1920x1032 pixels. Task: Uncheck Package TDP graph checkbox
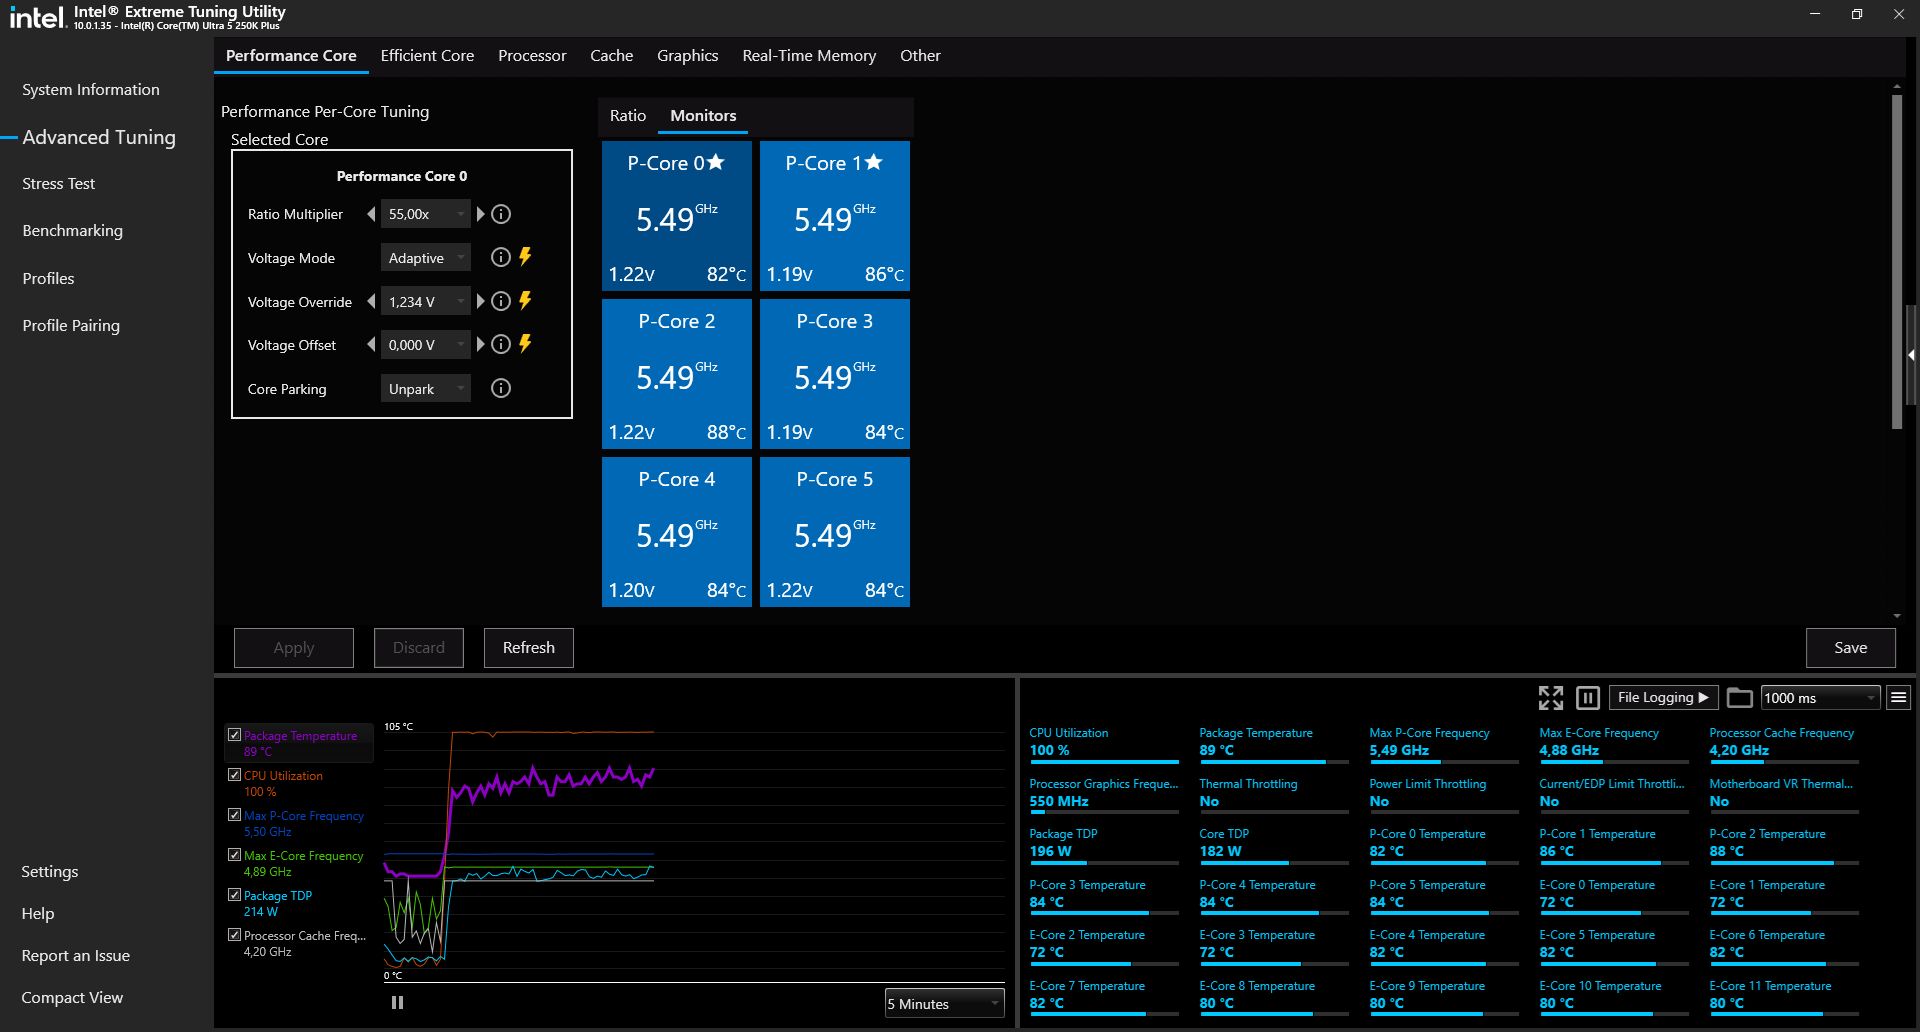(234, 894)
